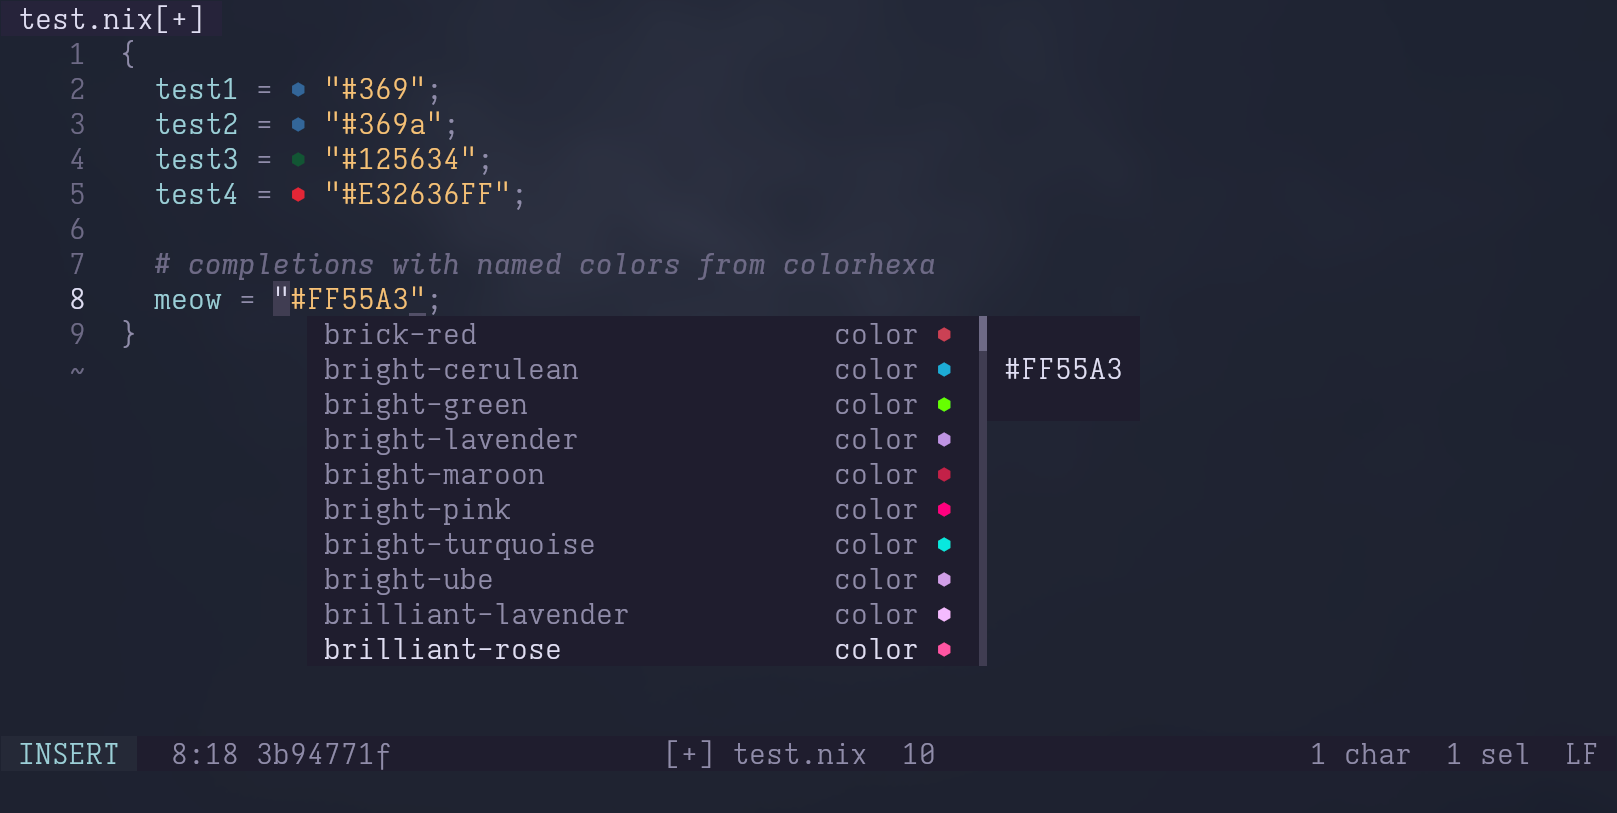Choose the brilliant-lavender suggestion
Image resolution: width=1617 pixels, height=813 pixels.
tap(643, 614)
